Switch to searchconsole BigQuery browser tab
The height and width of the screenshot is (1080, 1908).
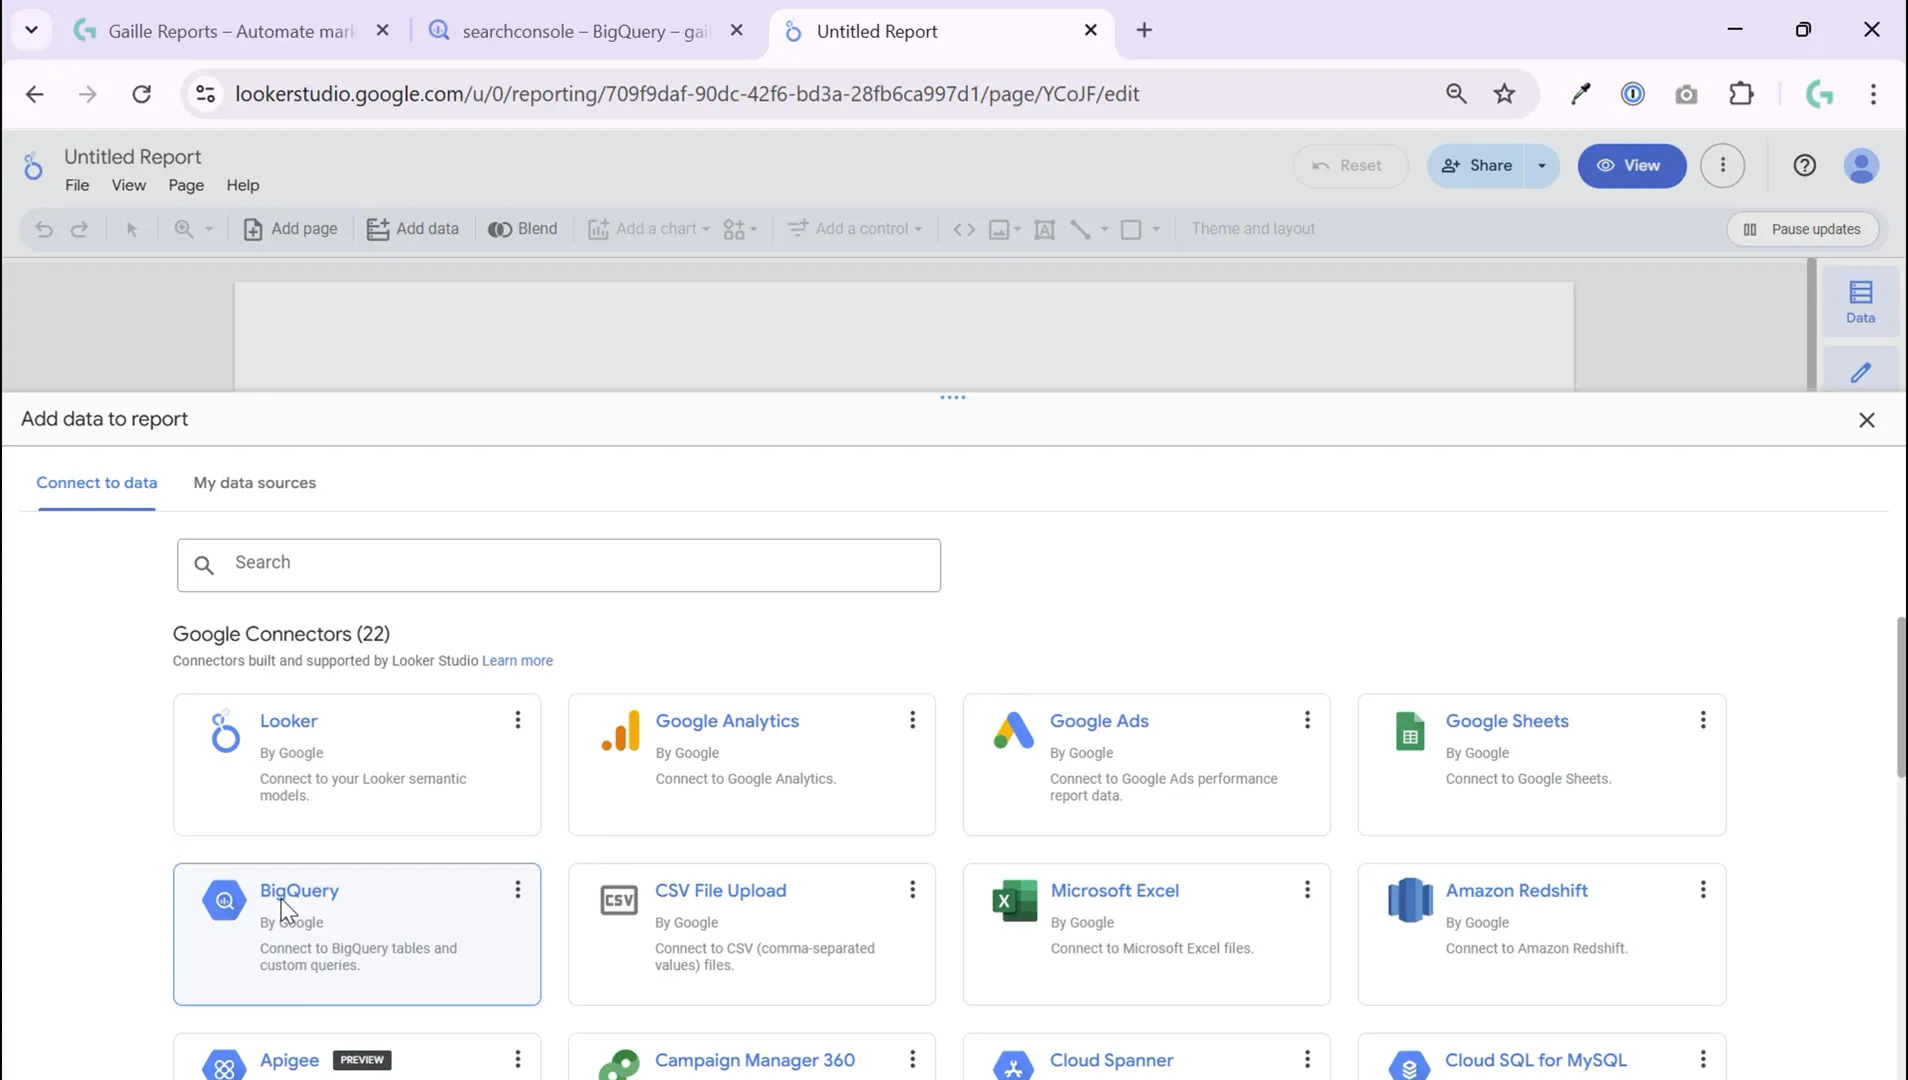pyautogui.click(x=585, y=31)
